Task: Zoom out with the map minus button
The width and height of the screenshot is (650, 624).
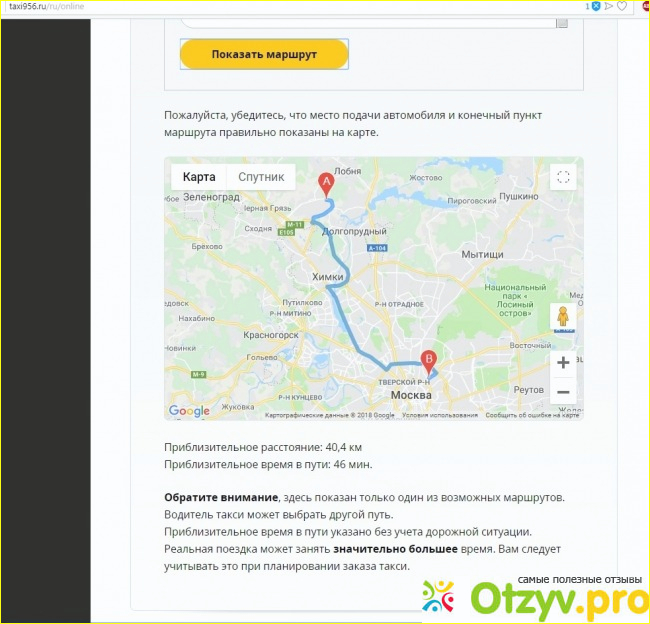Action: pos(563,392)
